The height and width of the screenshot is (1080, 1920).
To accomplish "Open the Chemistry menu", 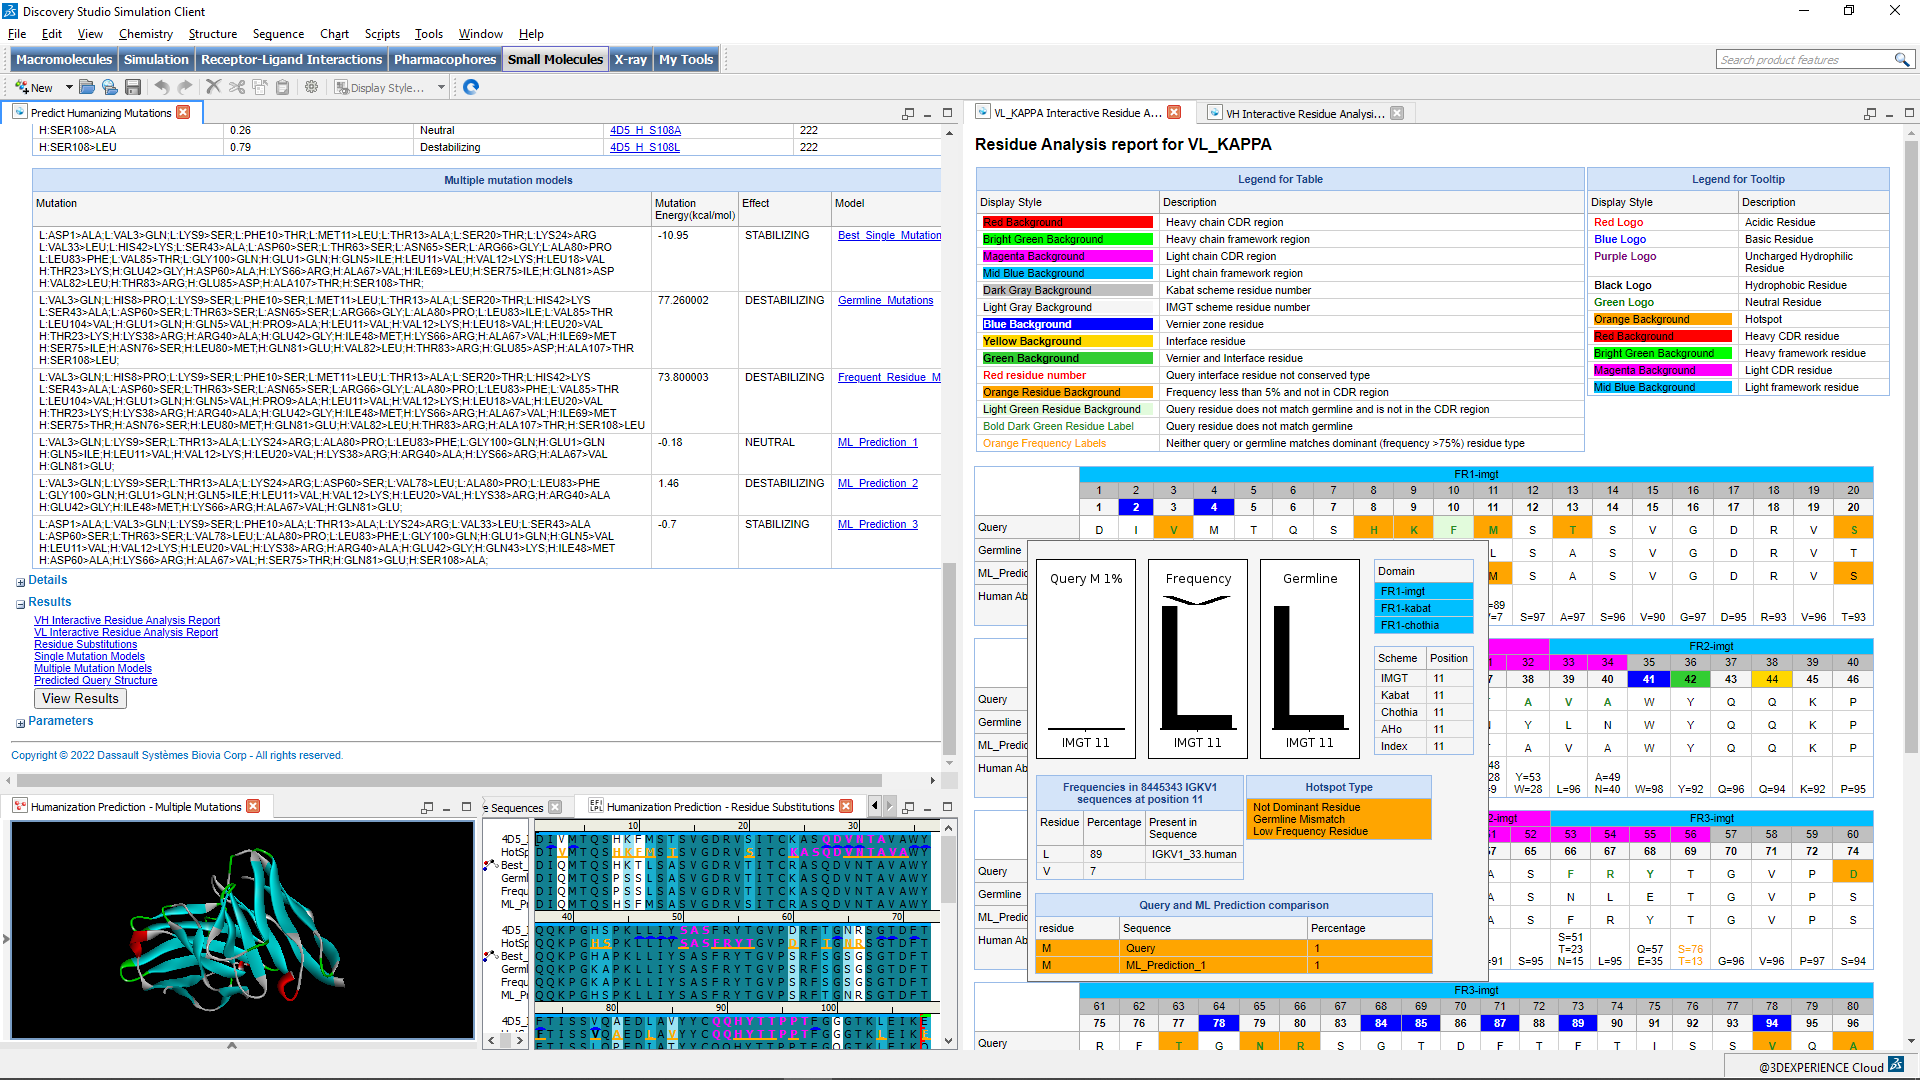I will coord(145,34).
